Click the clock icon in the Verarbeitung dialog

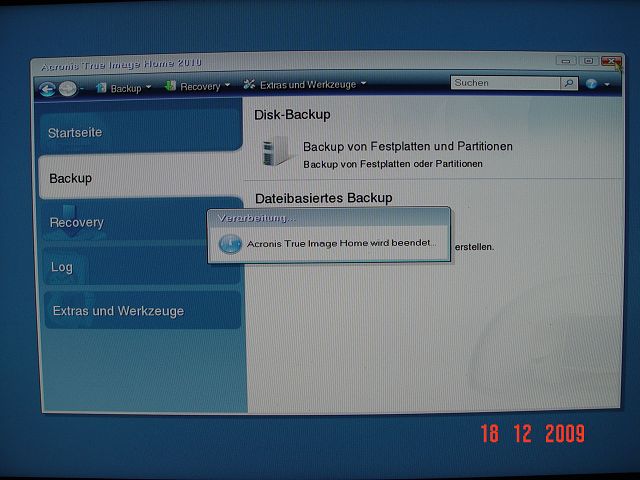pos(230,244)
